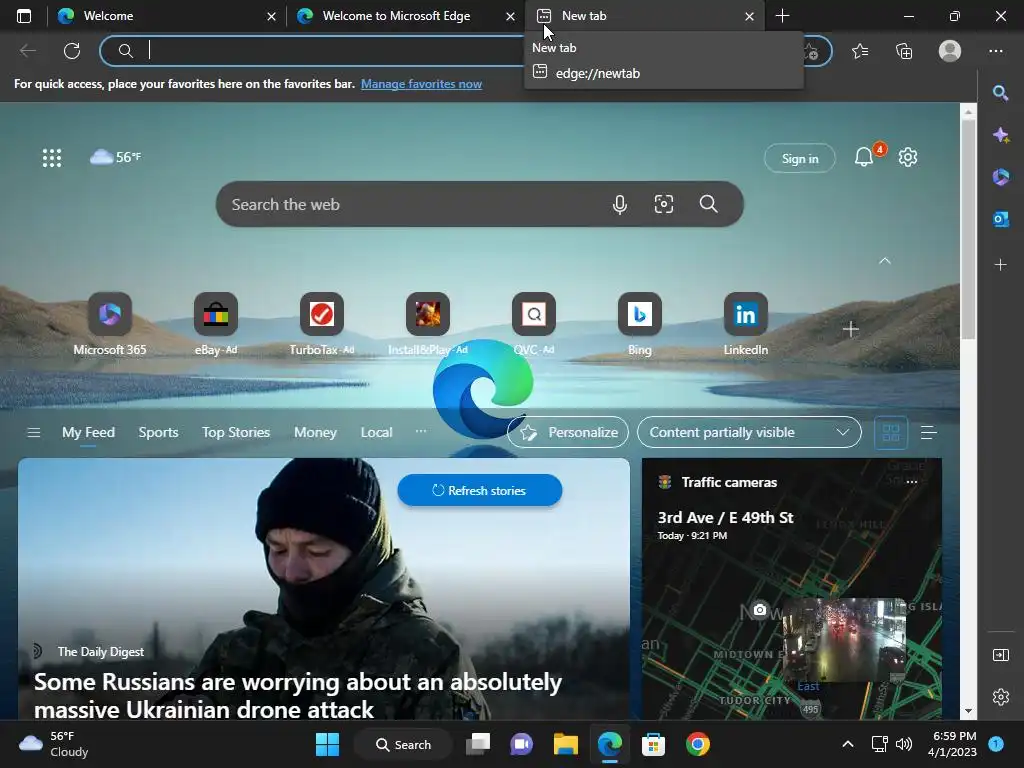Open the QVC quick link tile

(x=534, y=325)
